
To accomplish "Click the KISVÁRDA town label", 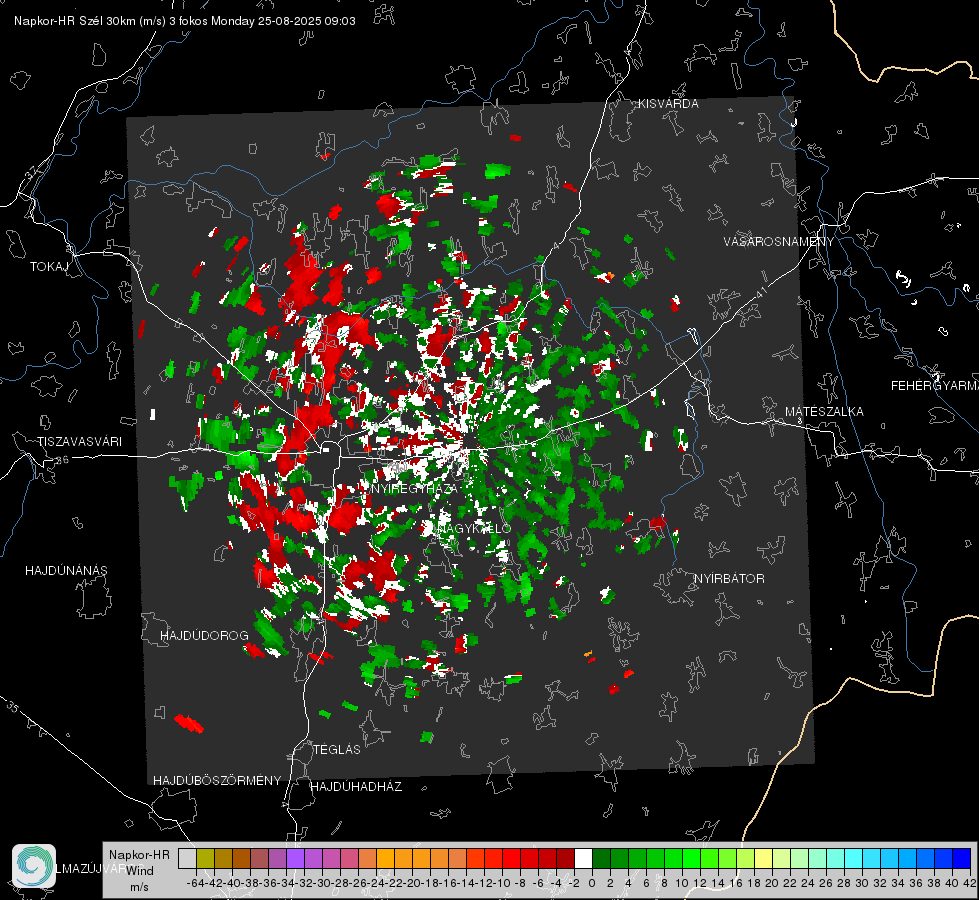I will 668,104.
